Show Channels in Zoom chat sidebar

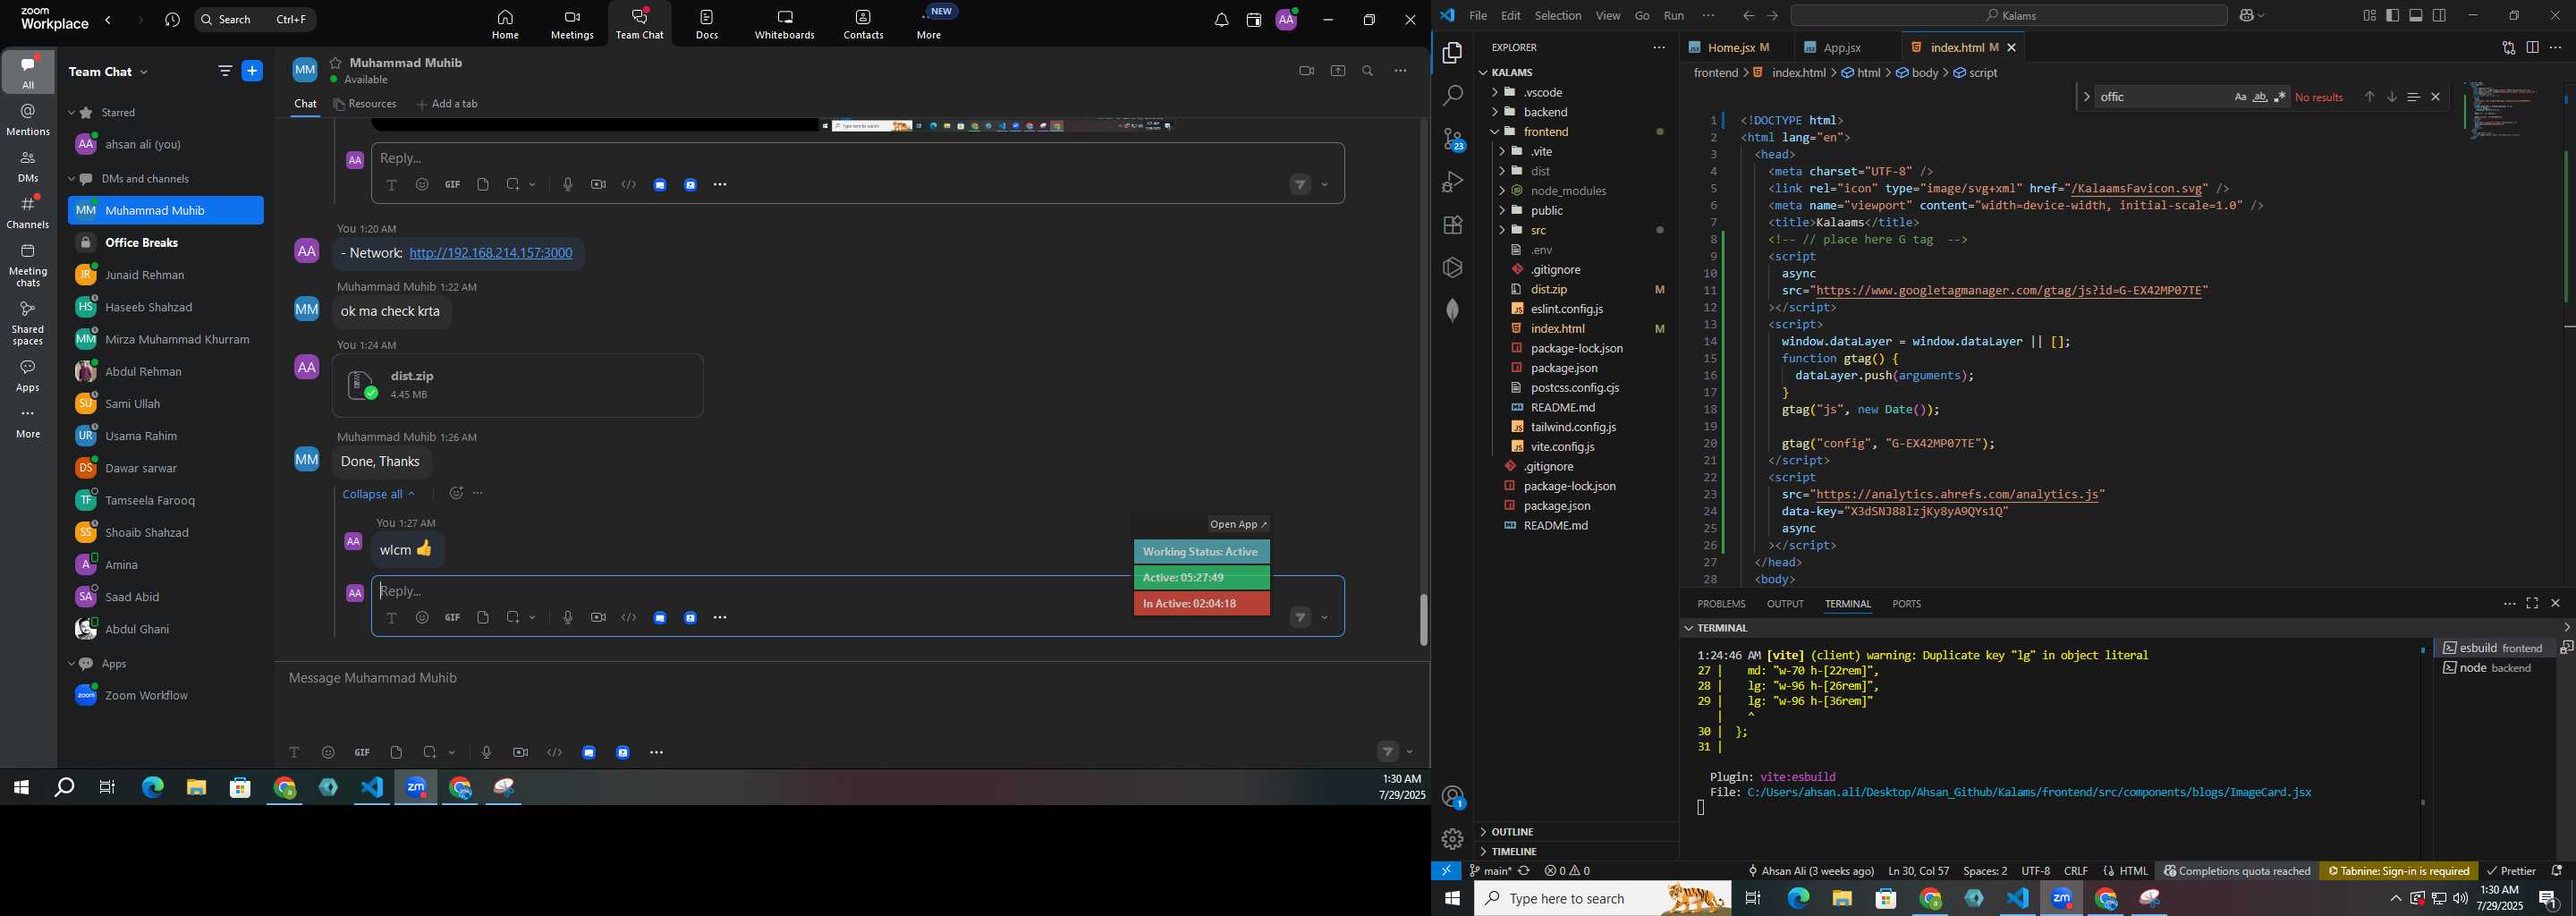(28, 212)
